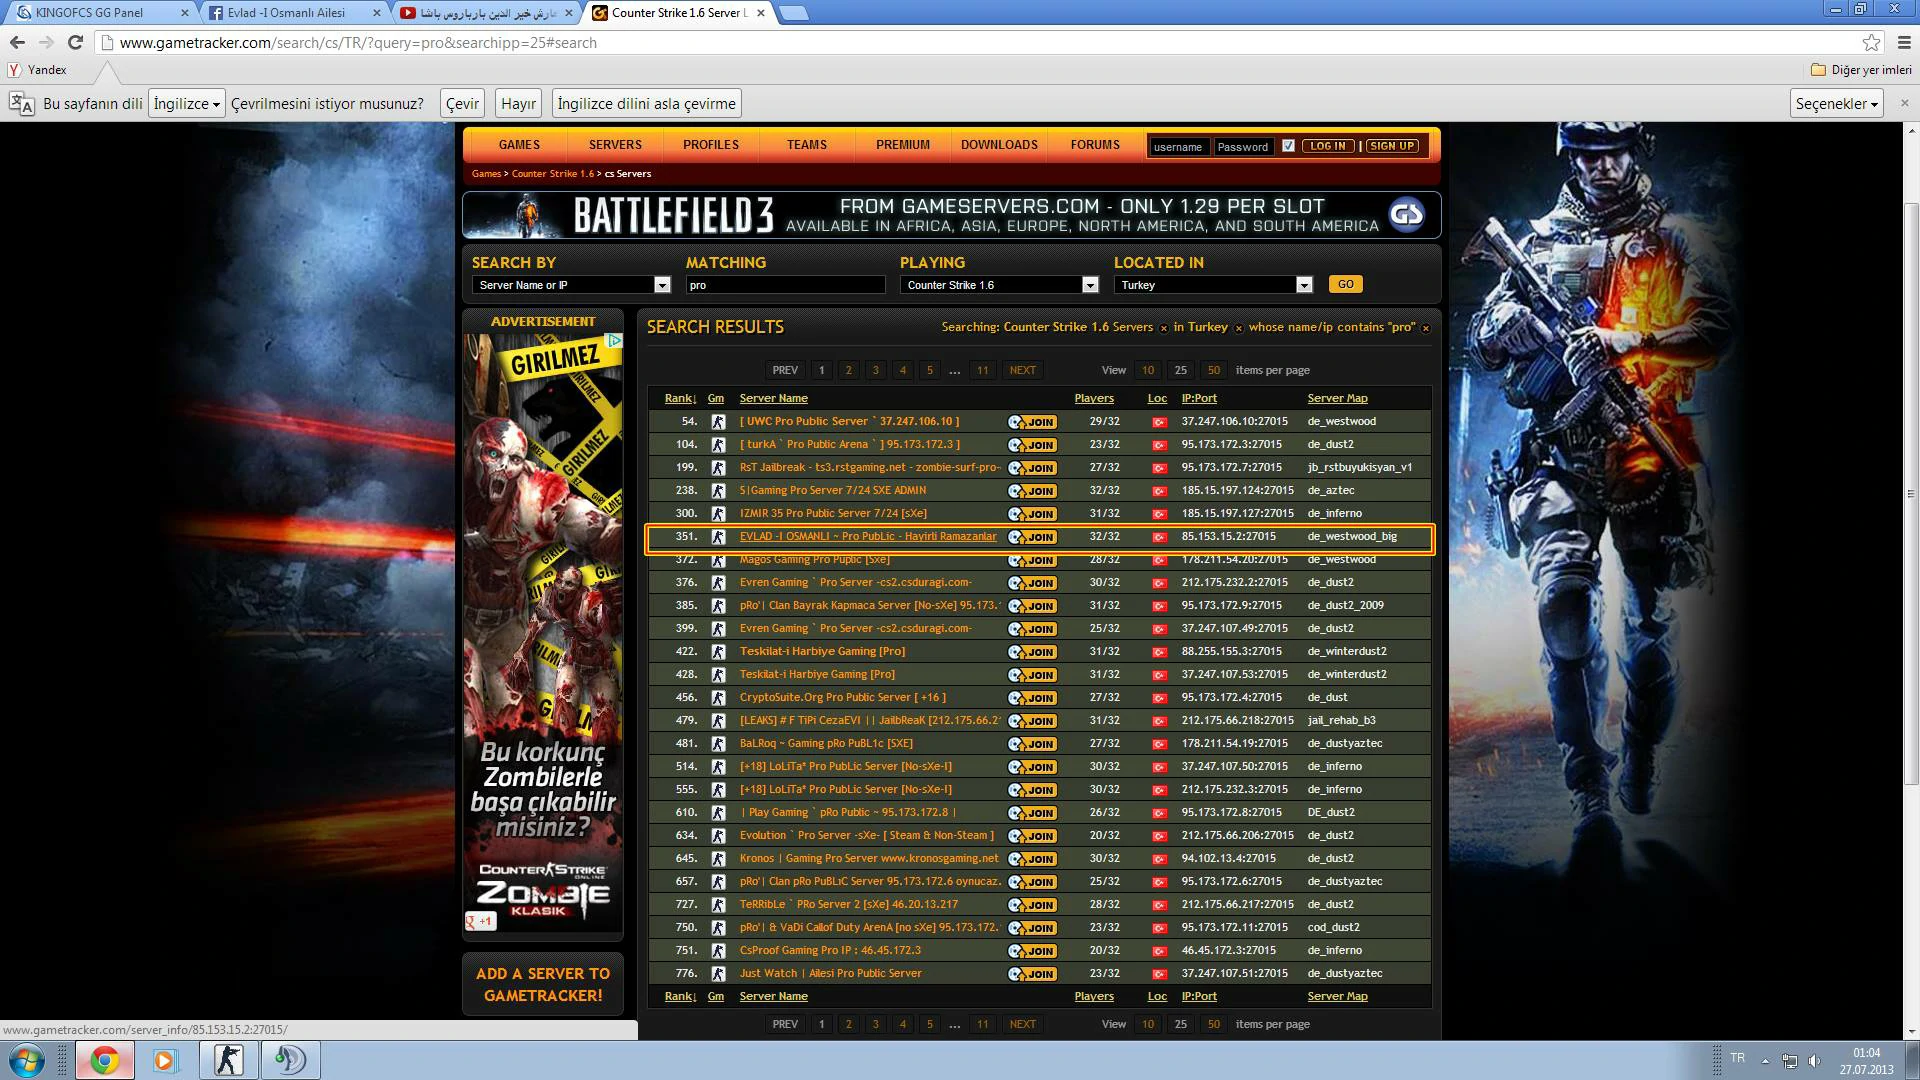Open media player icon in the taskbar
Image resolution: width=1920 pixels, height=1080 pixels.
164,1060
